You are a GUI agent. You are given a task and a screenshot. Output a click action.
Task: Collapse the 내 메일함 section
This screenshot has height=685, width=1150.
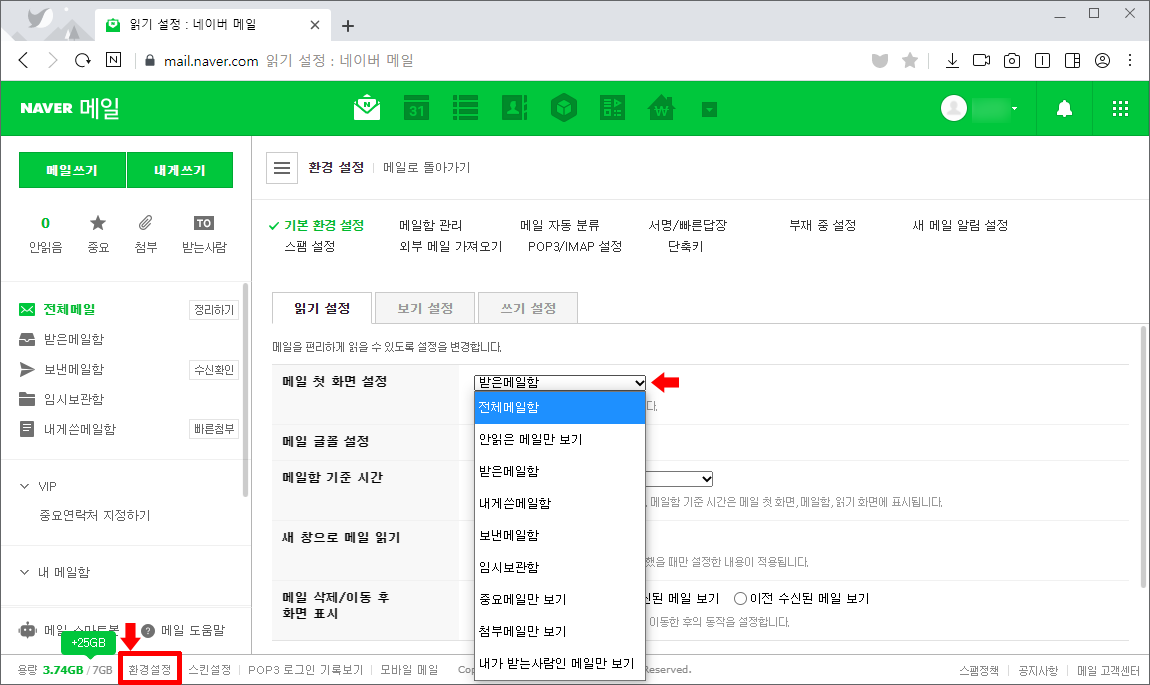[24, 572]
